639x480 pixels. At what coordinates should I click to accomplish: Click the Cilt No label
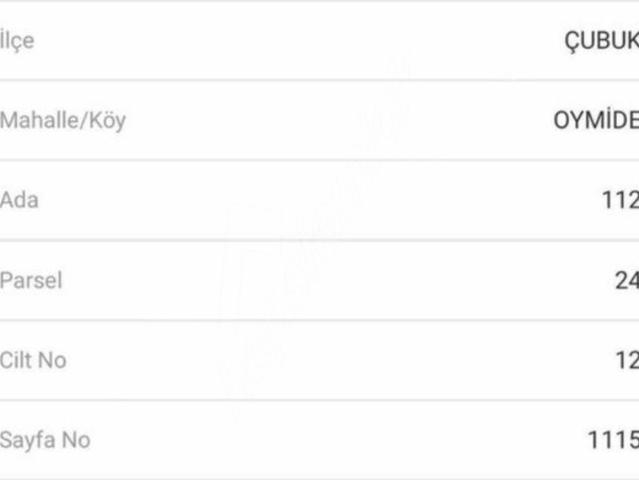pos(33,360)
